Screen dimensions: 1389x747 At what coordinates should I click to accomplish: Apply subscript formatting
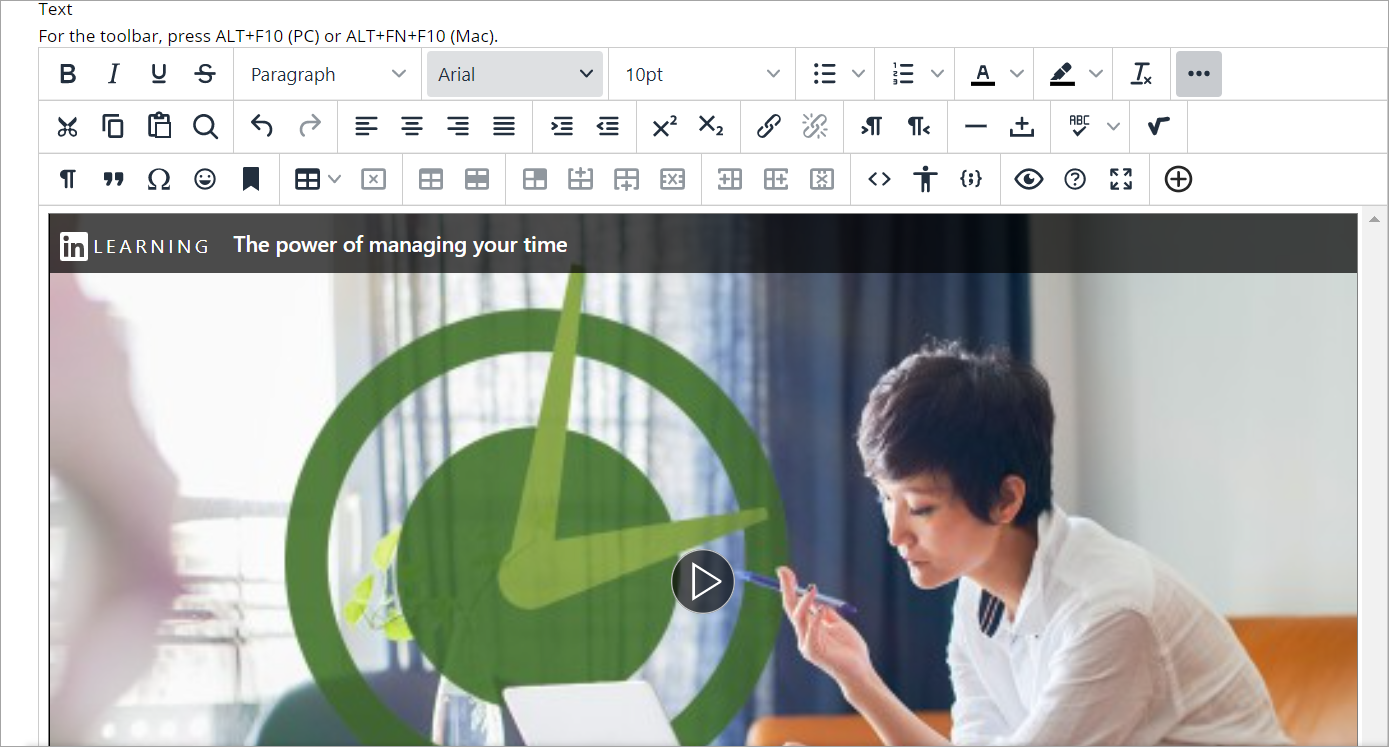(x=710, y=126)
